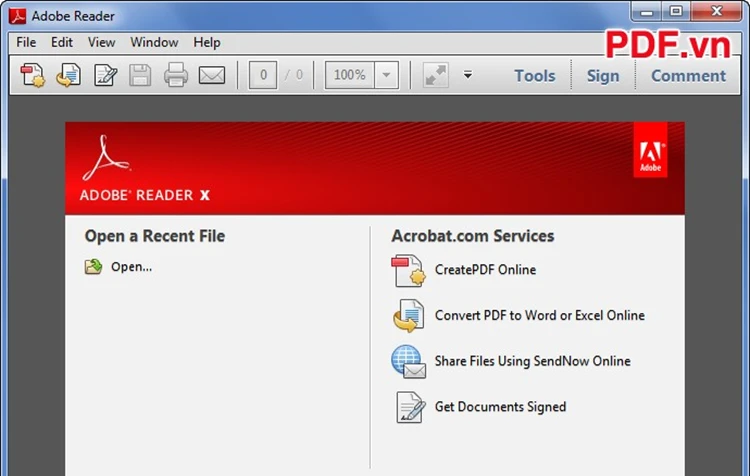Click the Email envelope toolbar icon
Viewport: 750px width, 476px height.
pyautogui.click(x=212, y=76)
